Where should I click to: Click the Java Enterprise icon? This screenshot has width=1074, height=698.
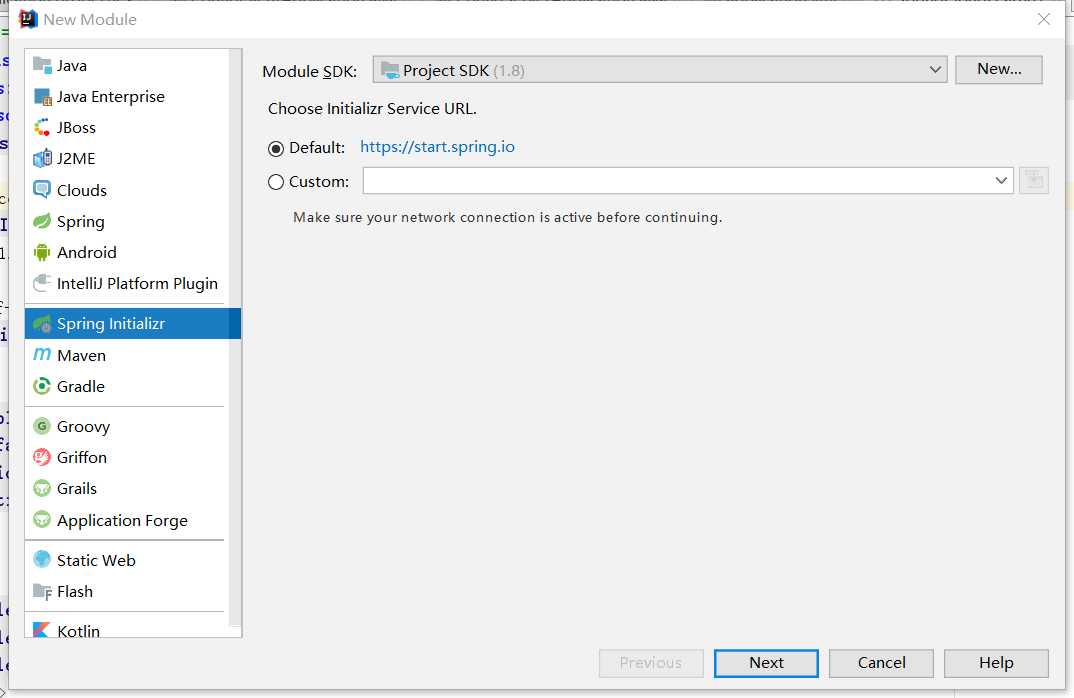pyautogui.click(x=42, y=97)
